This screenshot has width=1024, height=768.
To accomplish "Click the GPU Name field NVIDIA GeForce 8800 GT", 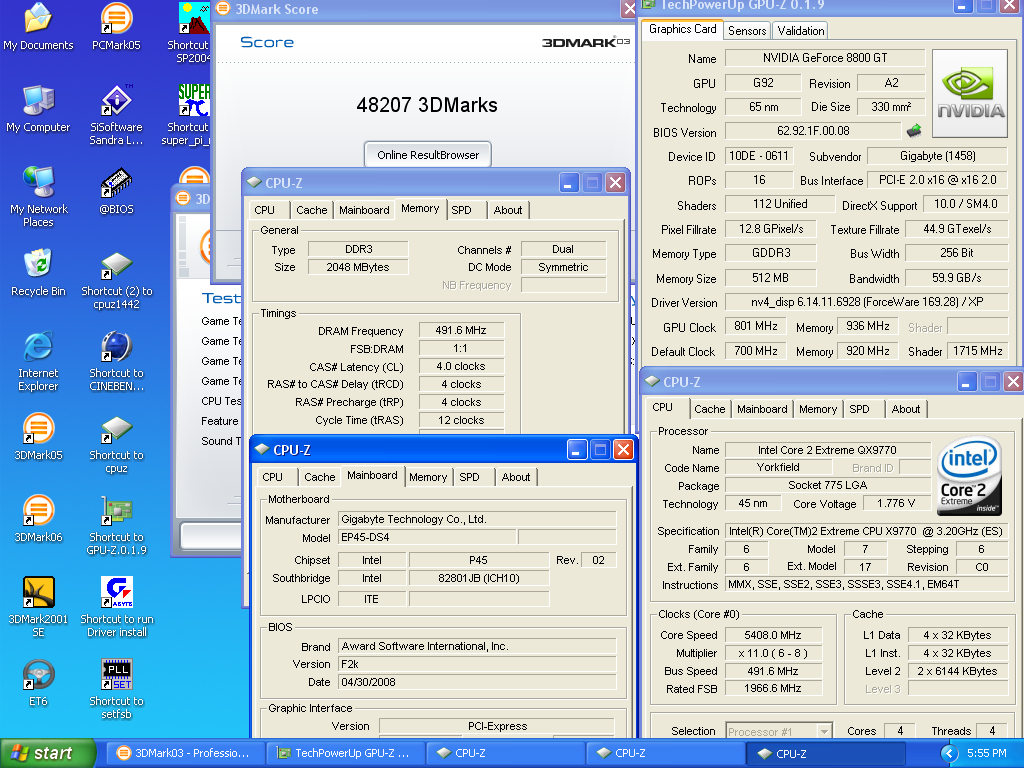I will coord(825,58).
